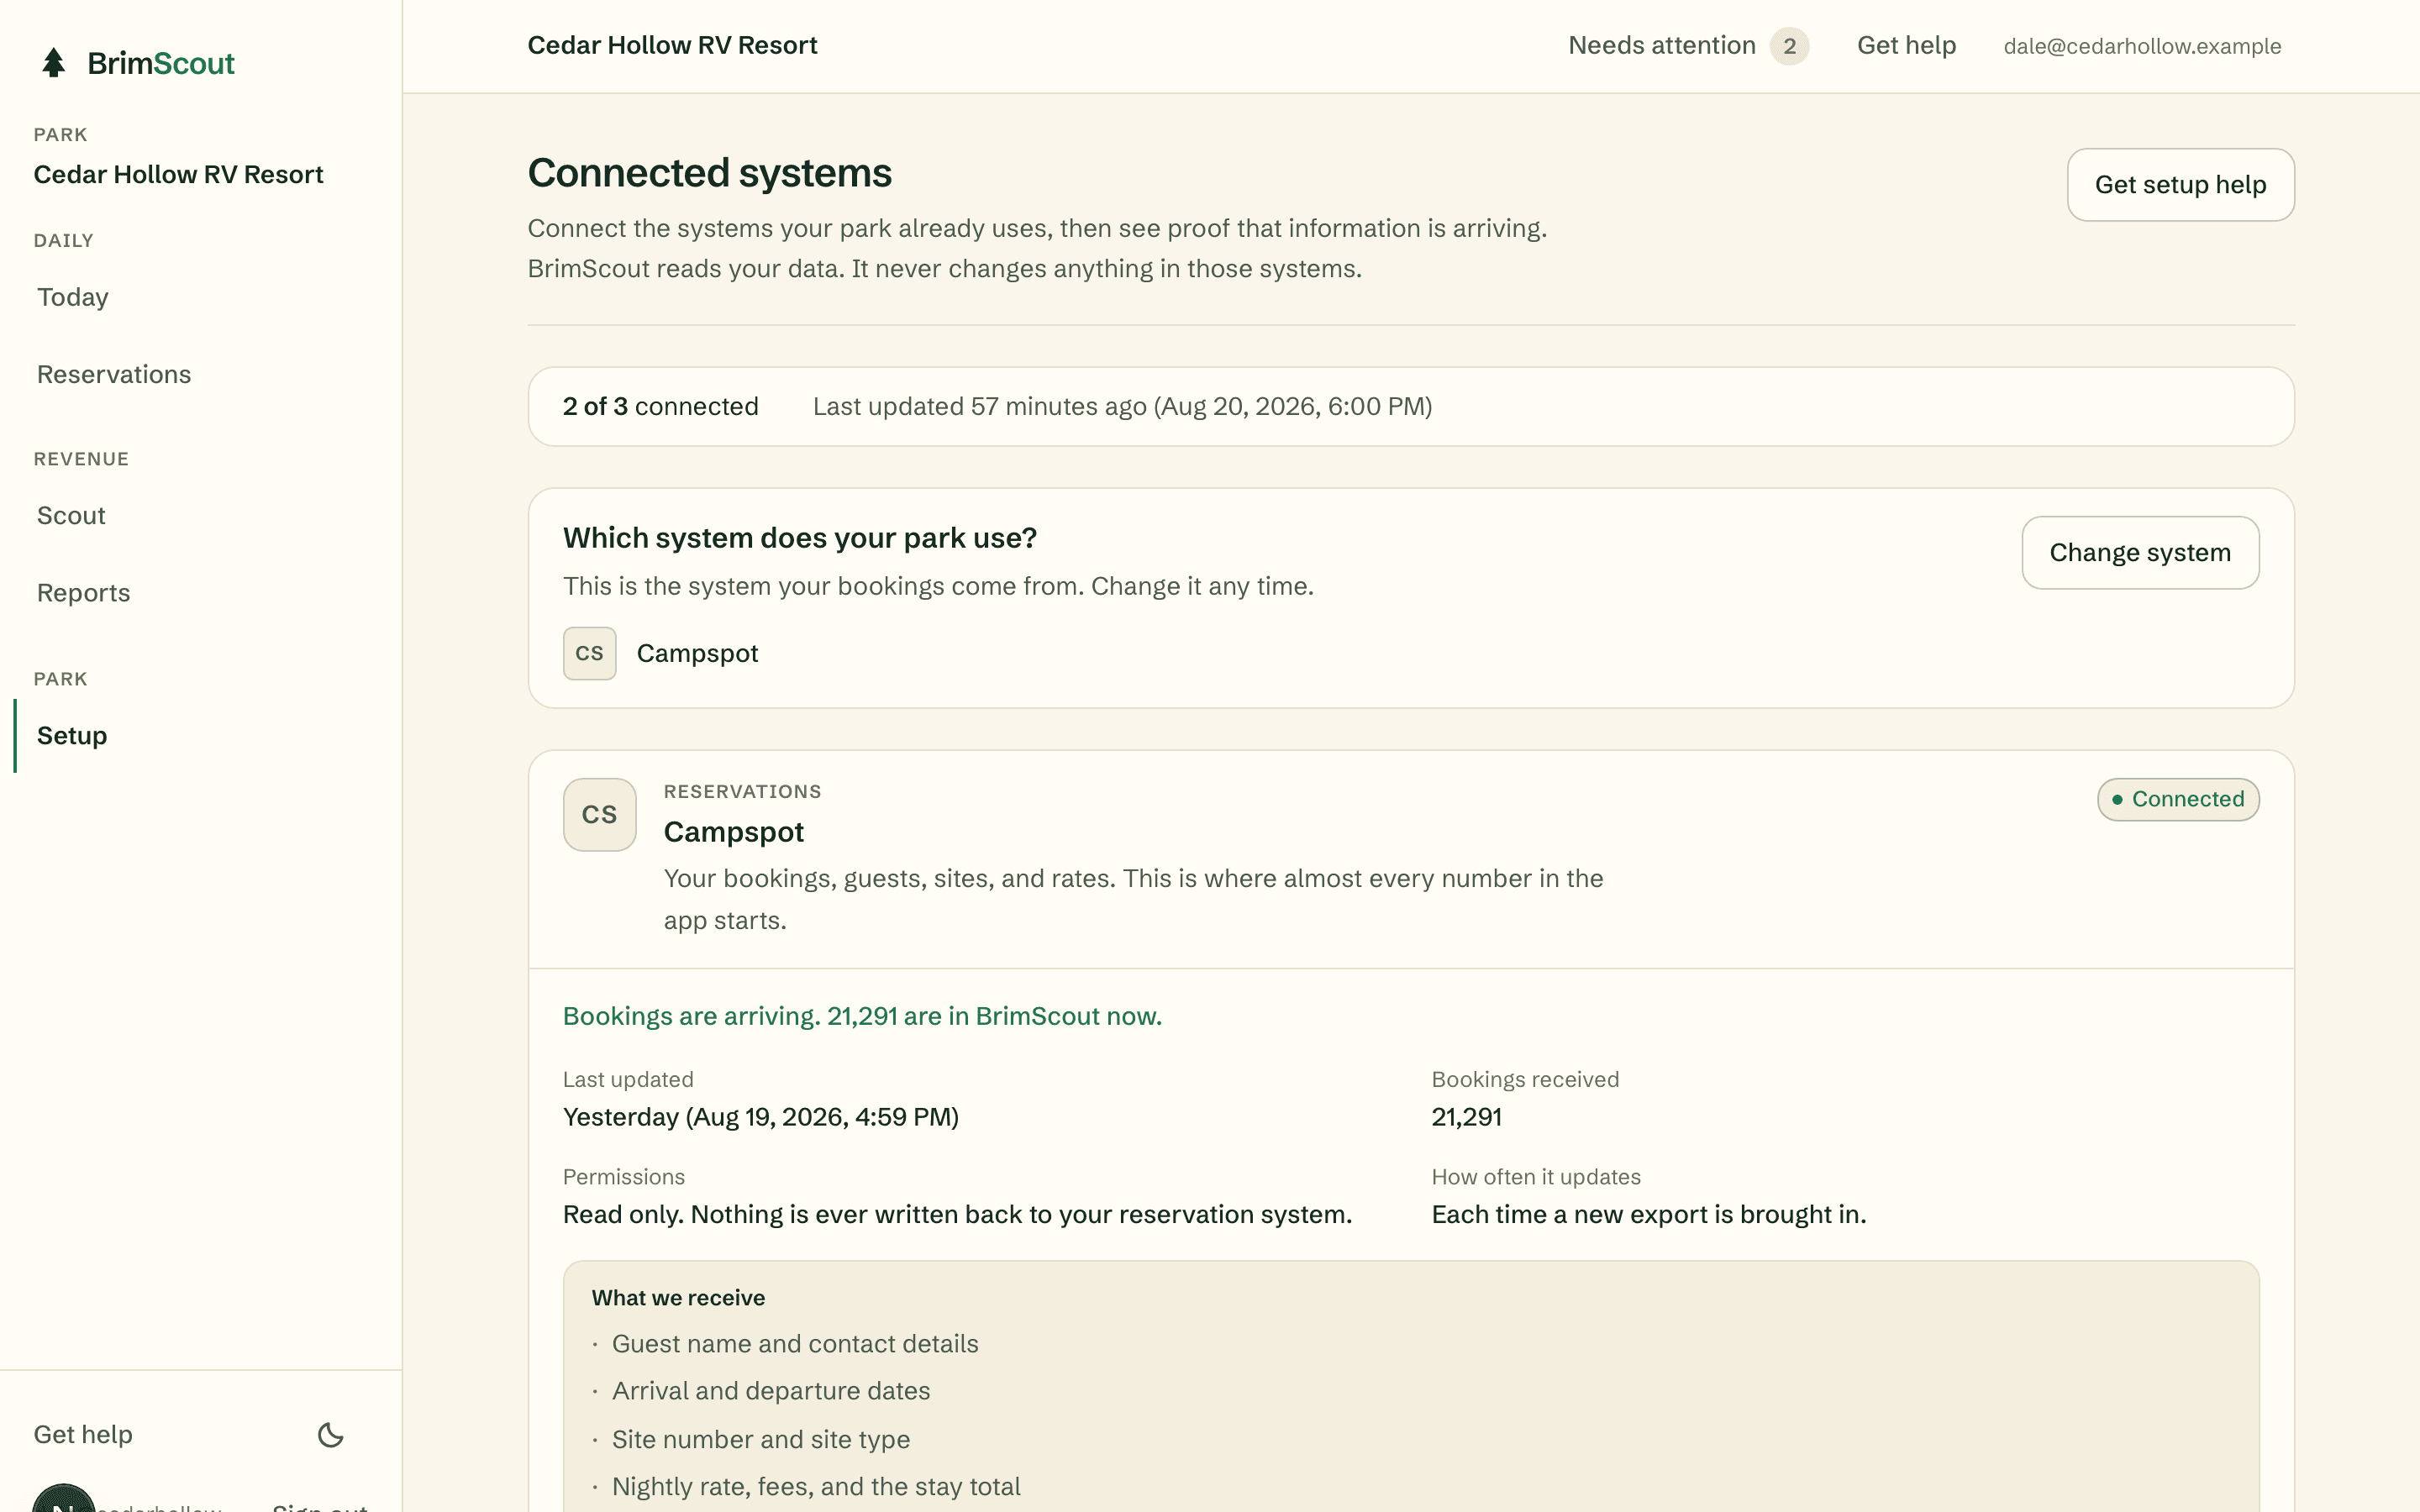Click the Yesterday (Aug 19, 2026, 4:59 PM) value

pos(760,1117)
